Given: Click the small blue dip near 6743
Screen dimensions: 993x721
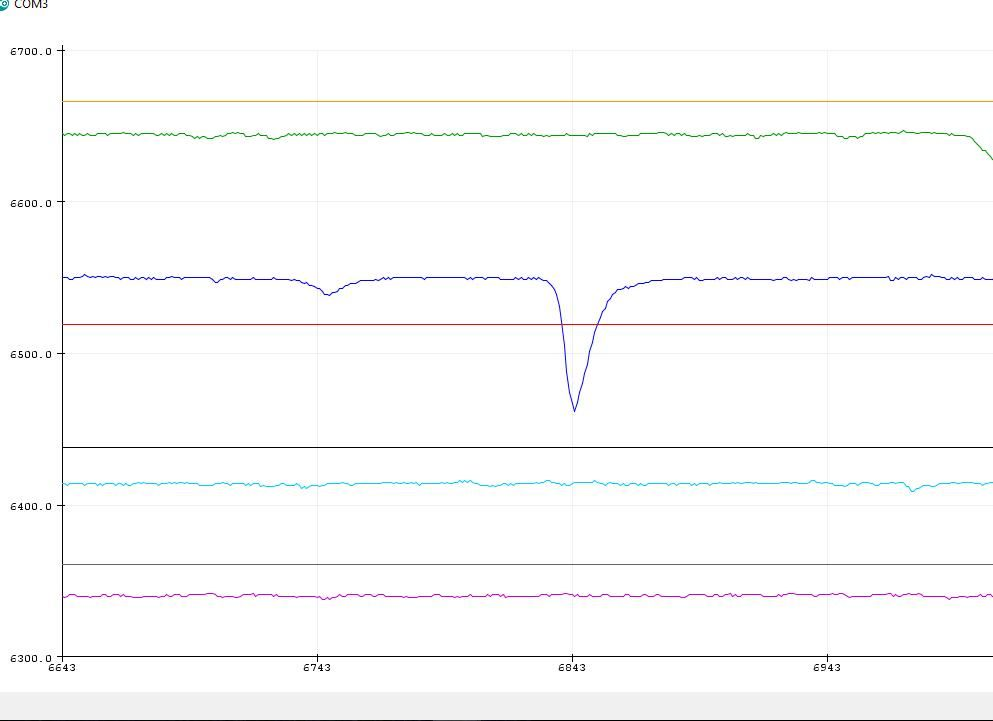Looking at the screenshot, I should point(327,294).
